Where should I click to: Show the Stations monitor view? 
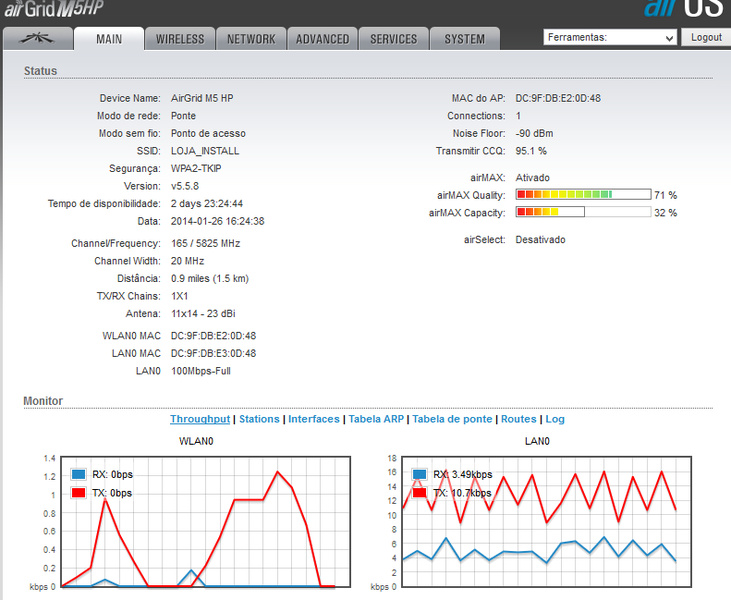pos(259,419)
